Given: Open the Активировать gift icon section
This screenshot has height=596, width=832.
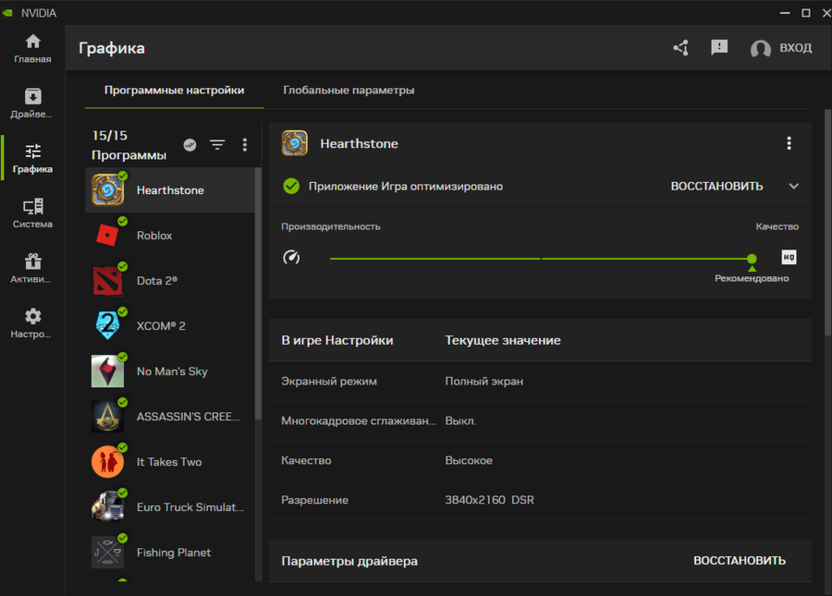Looking at the screenshot, I should click(x=32, y=268).
